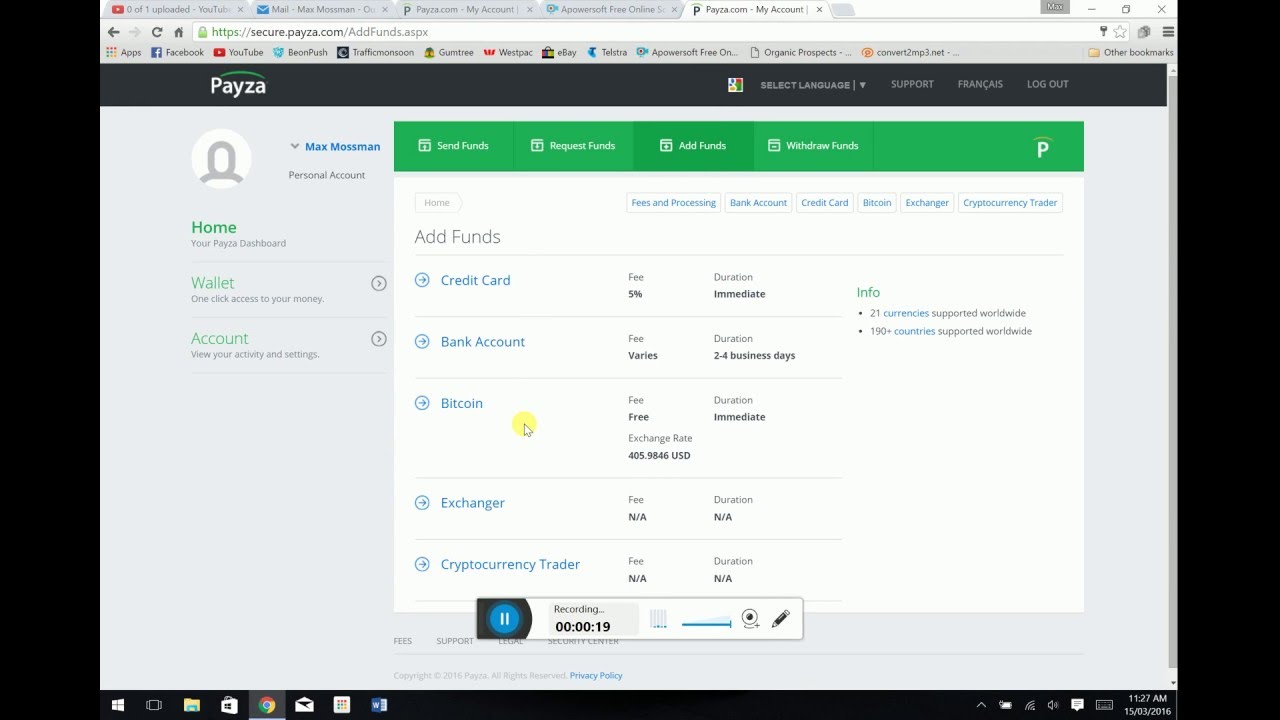Click arrow icon beside Cryptocurrency Trader
Screen dimensions: 1280x720
422,564
